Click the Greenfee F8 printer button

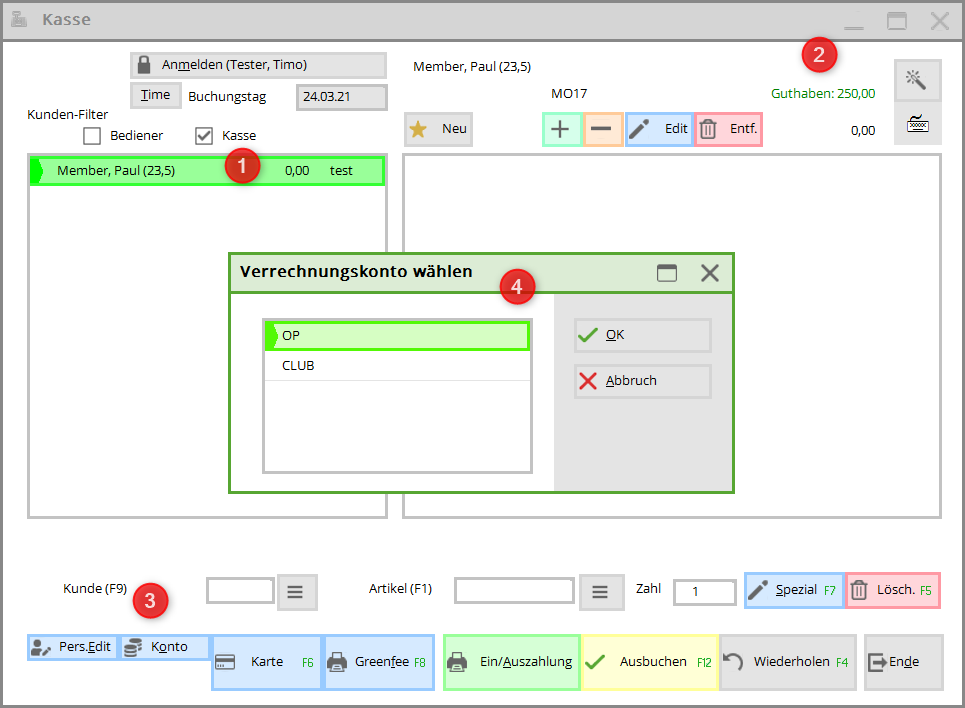[x=379, y=662]
